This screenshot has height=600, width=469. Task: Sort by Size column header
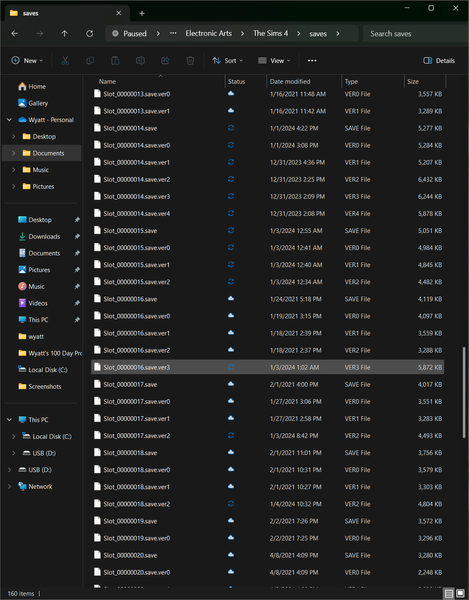(413, 82)
